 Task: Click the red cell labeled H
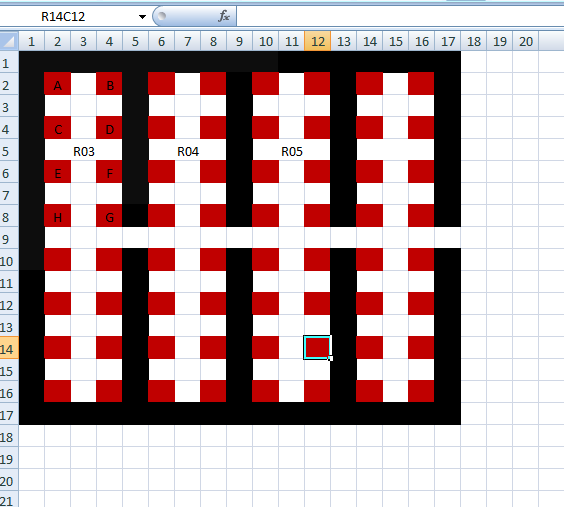[x=58, y=216]
